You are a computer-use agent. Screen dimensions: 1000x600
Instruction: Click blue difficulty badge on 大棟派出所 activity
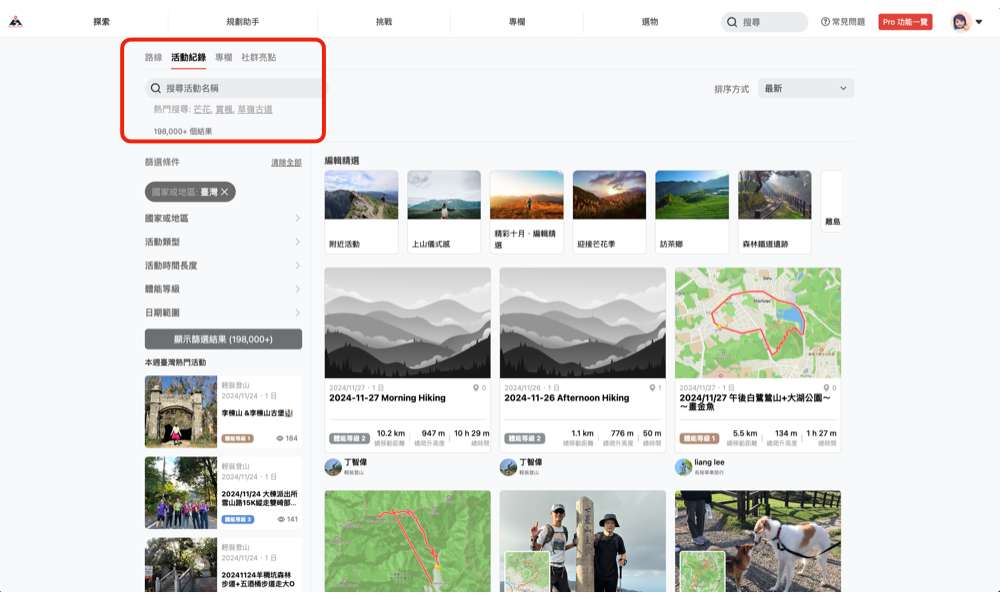(237, 520)
